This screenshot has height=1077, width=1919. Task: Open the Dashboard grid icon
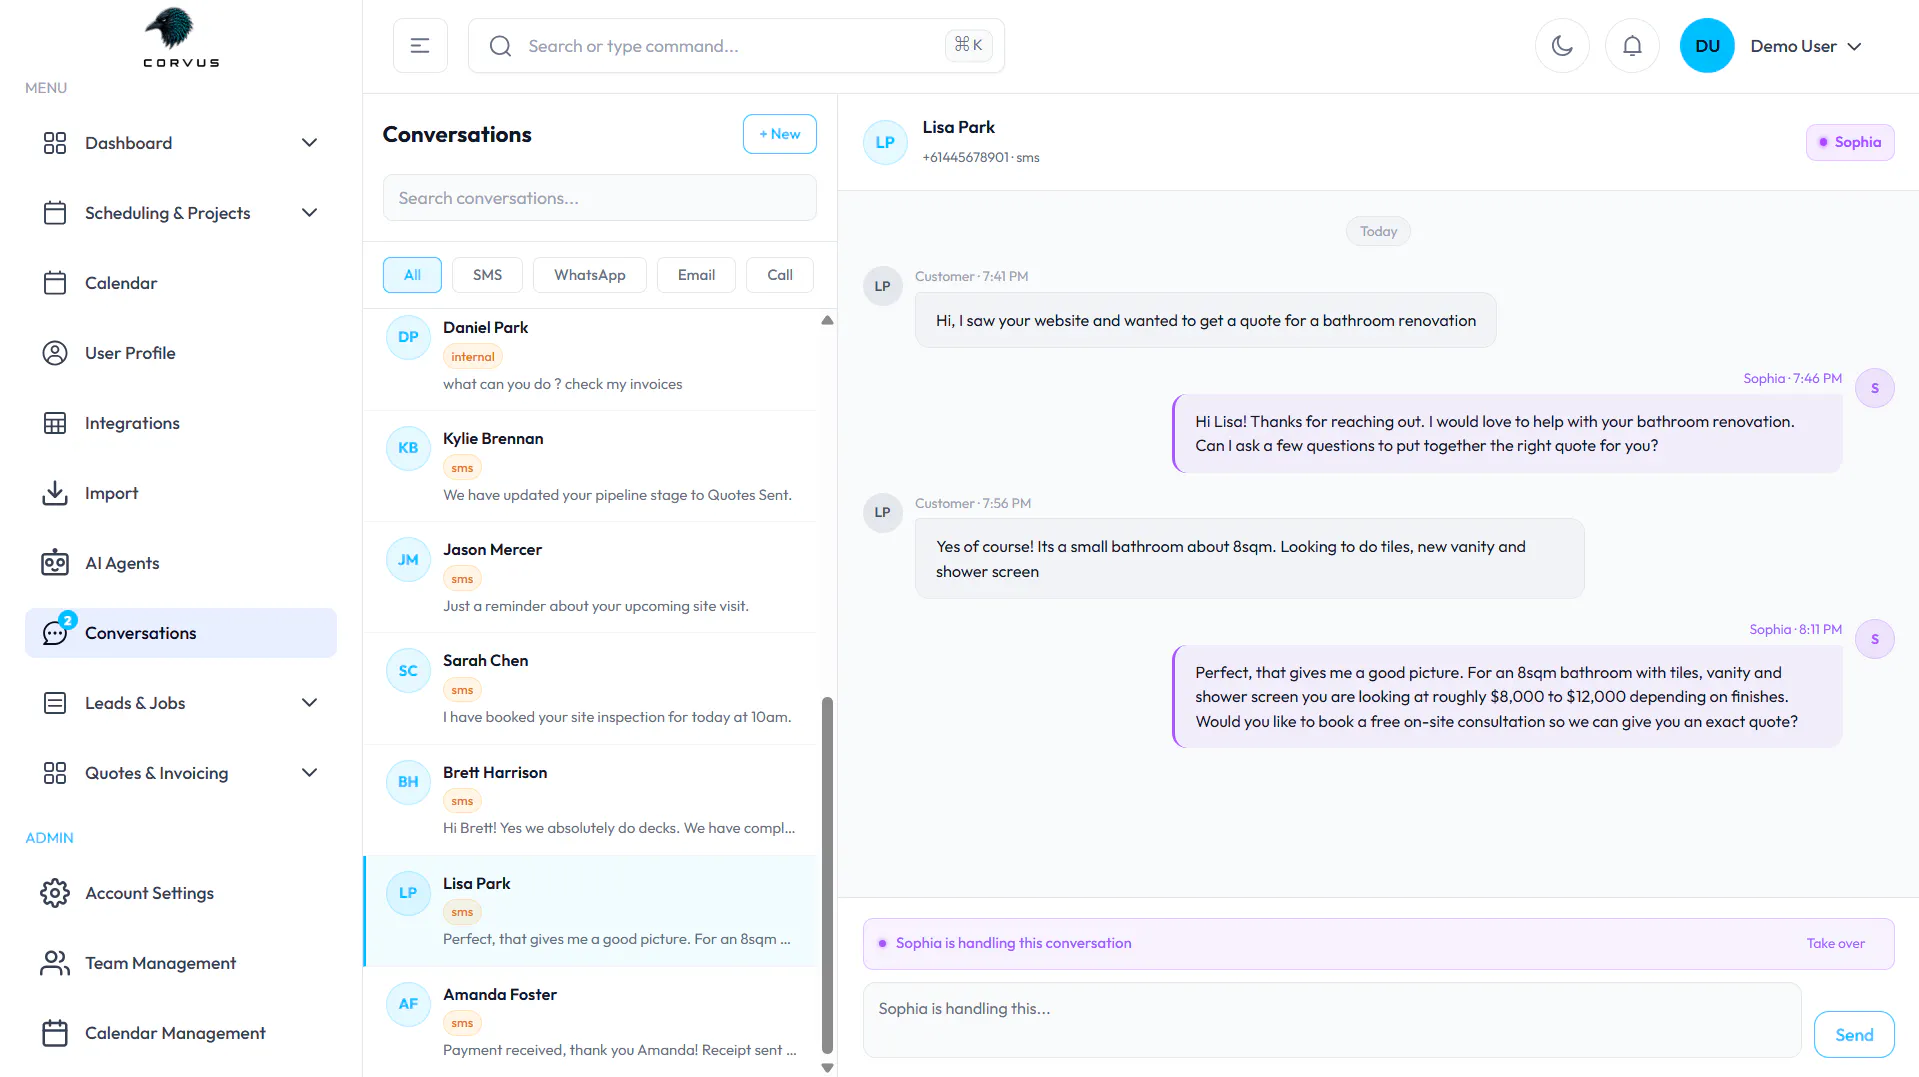[55, 143]
